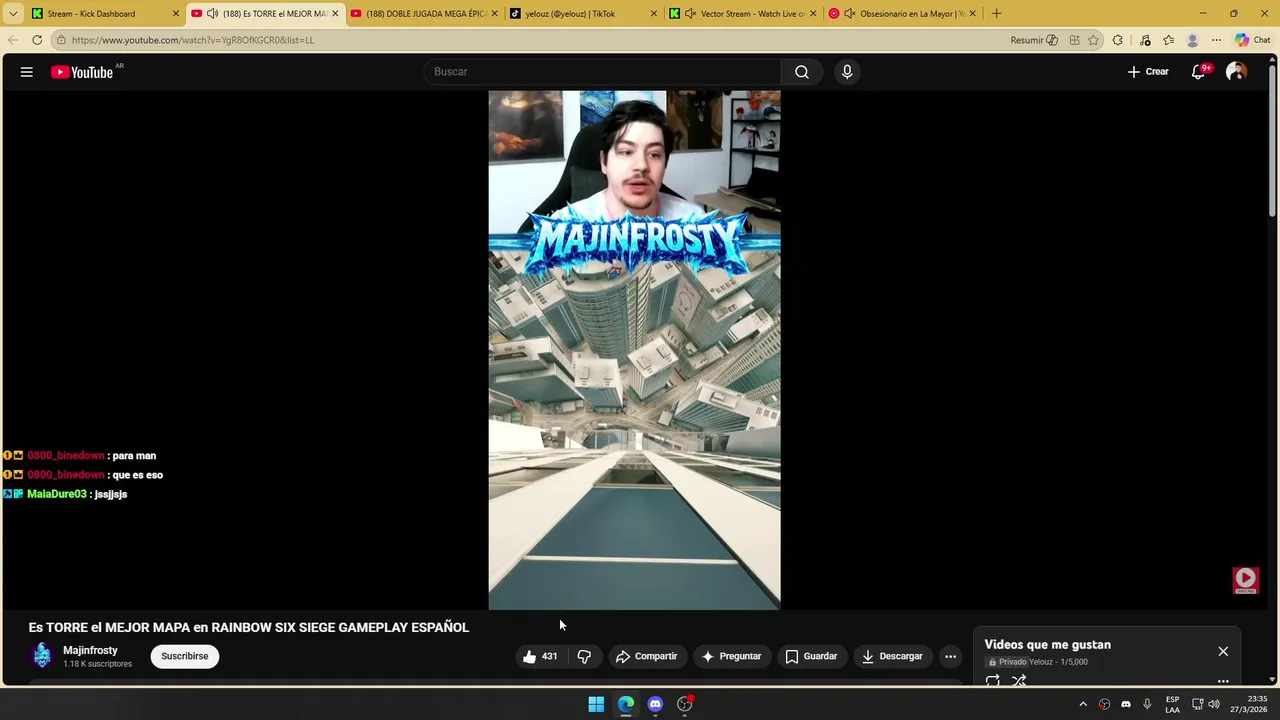Add page to favorites star

pos(1093,40)
